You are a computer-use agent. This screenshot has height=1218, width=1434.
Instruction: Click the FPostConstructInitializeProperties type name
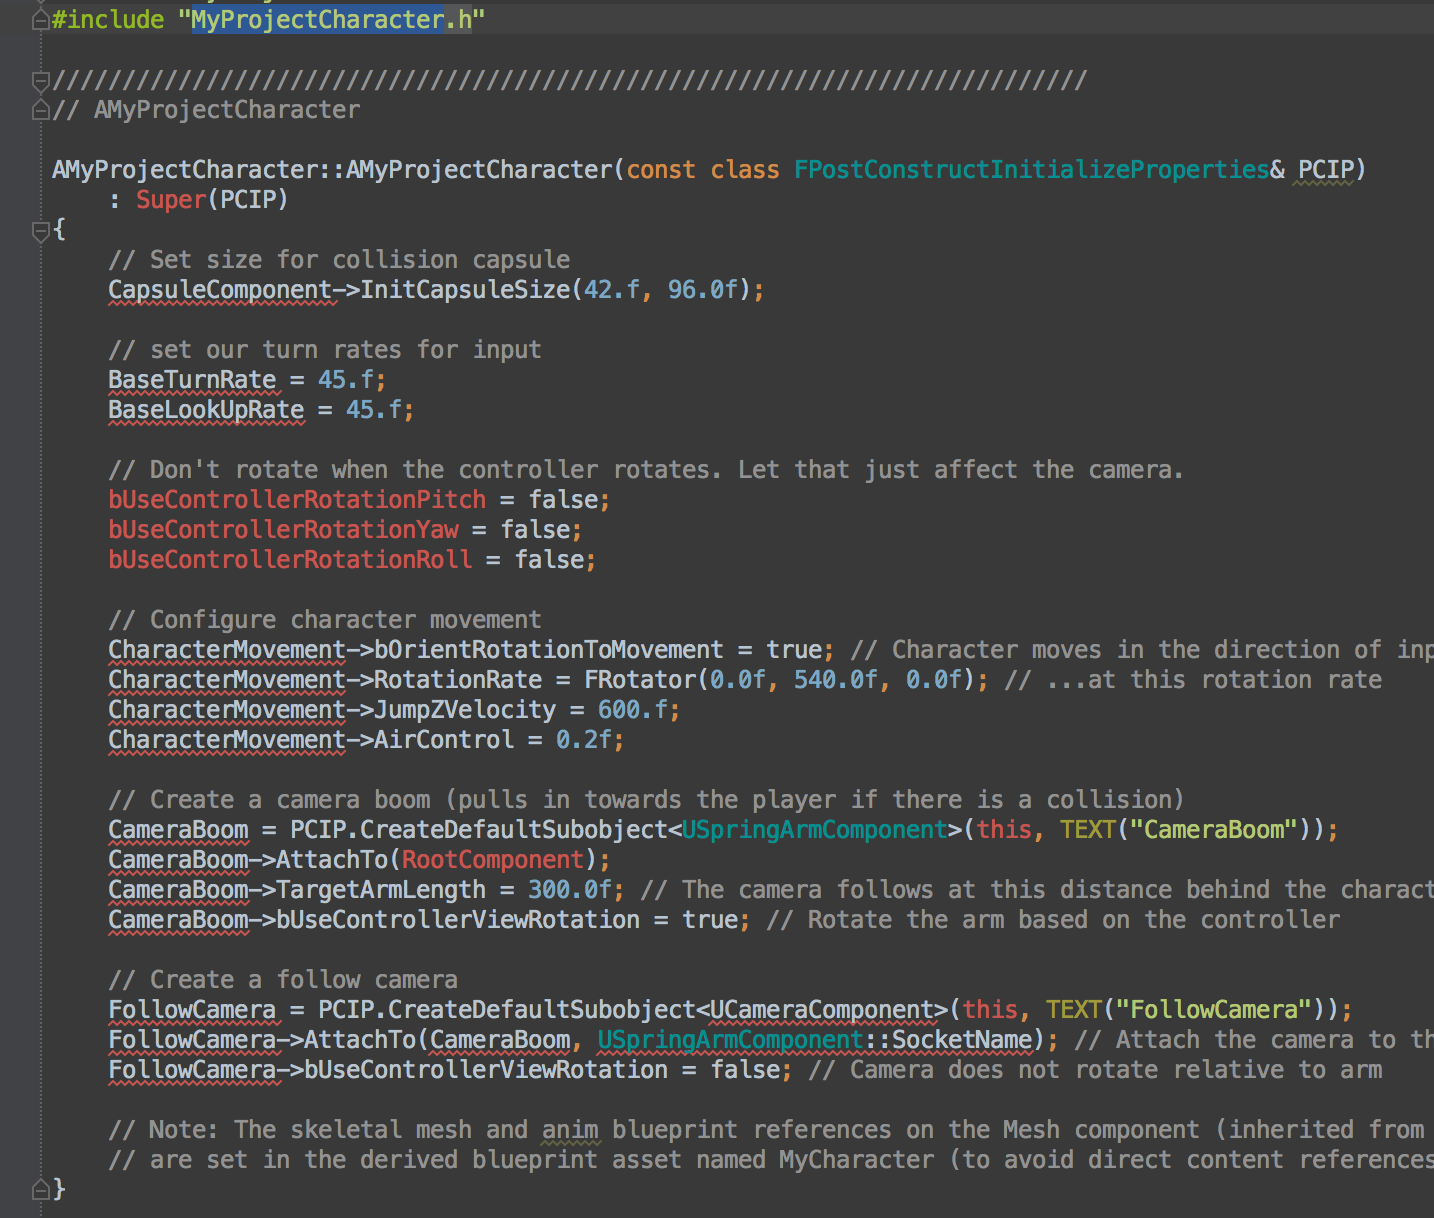[x=1031, y=170]
